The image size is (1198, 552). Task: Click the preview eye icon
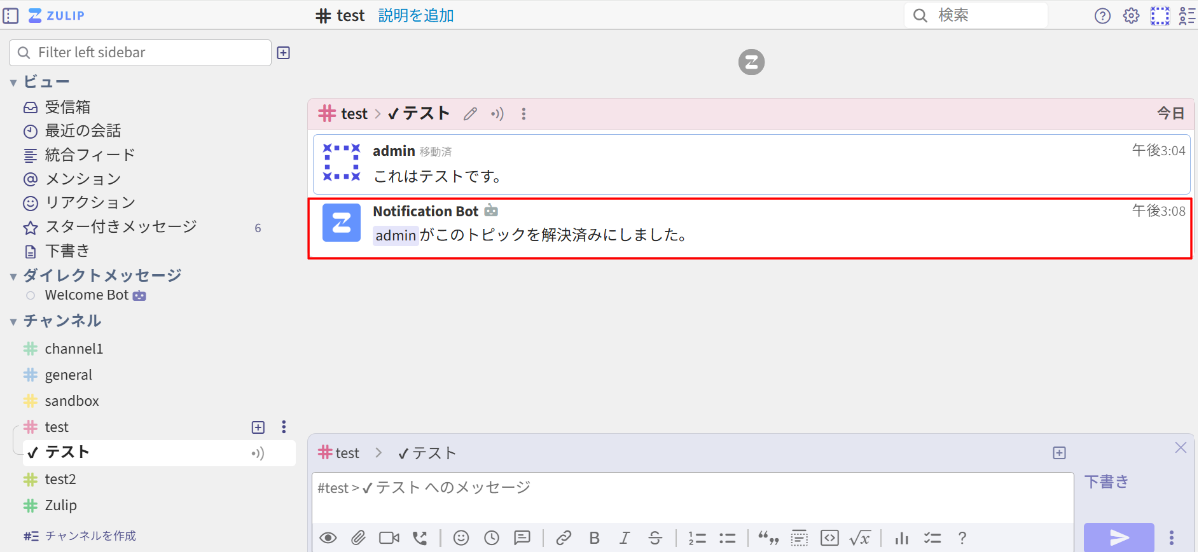(x=329, y=537)
